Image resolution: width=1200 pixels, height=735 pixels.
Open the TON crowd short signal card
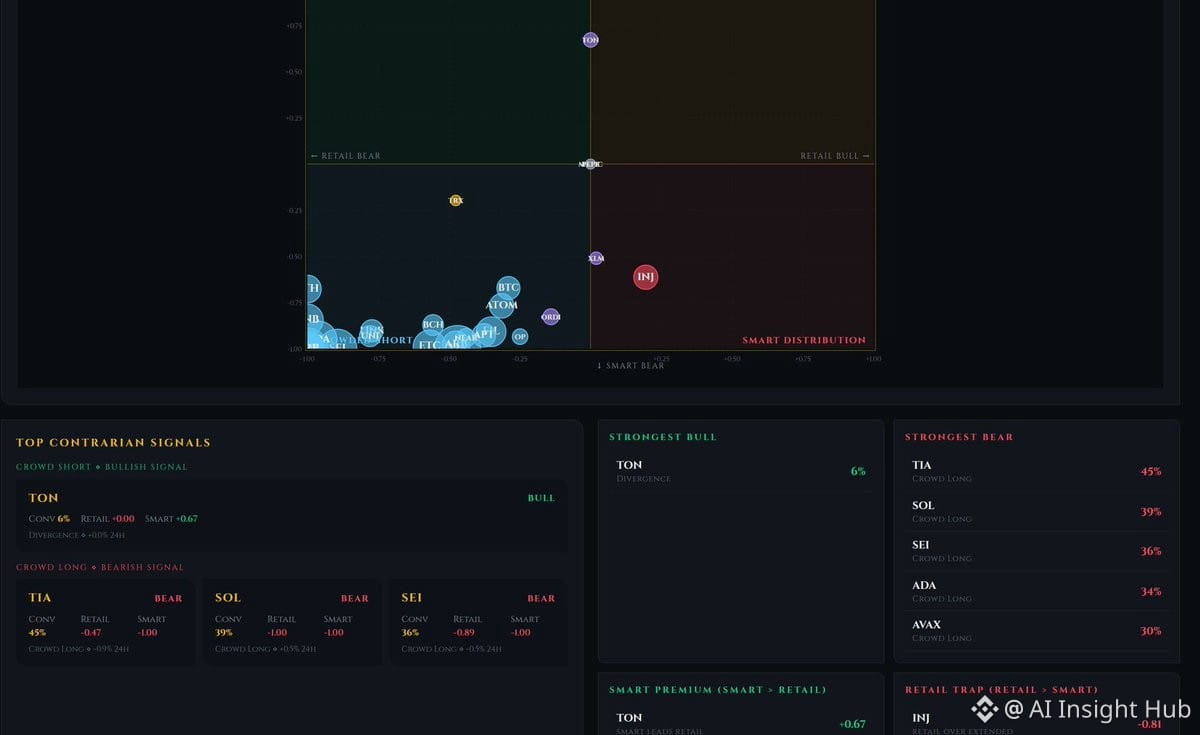(291, 515)
